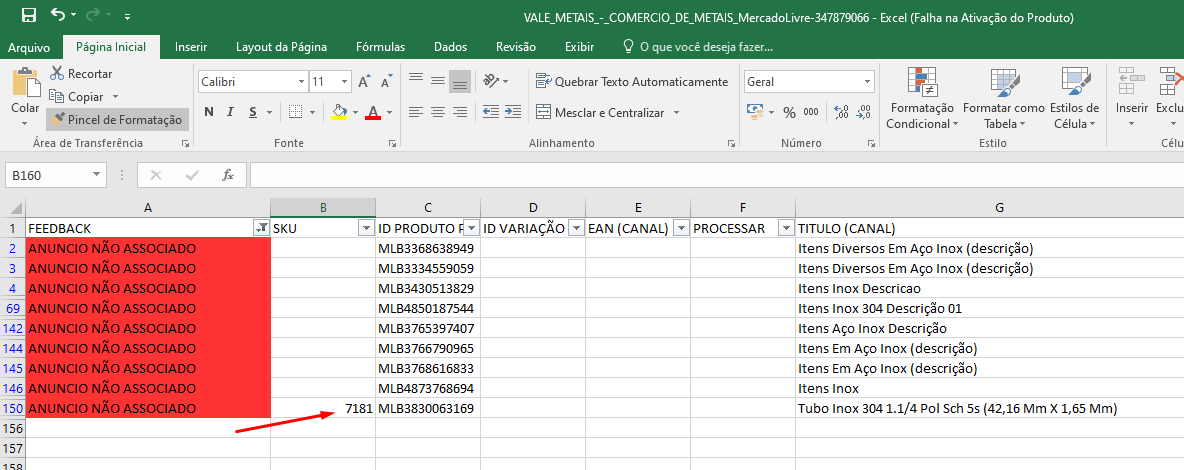The image size is (1184, 470).
Task: Select cell containing SKU 7181
Action: tap(323, 408)
